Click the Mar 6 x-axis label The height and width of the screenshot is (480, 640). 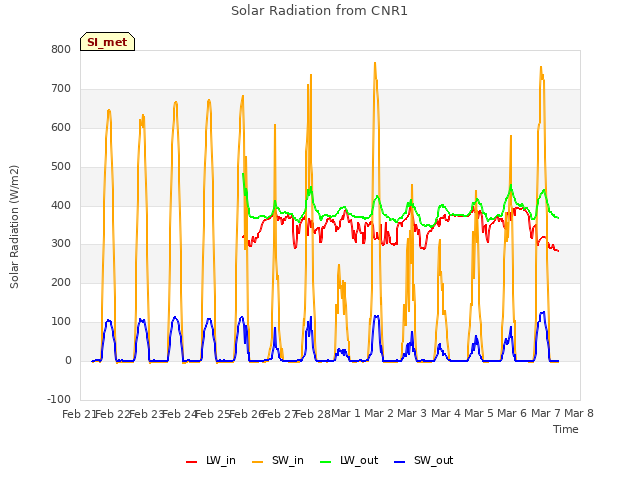(512, 413)
